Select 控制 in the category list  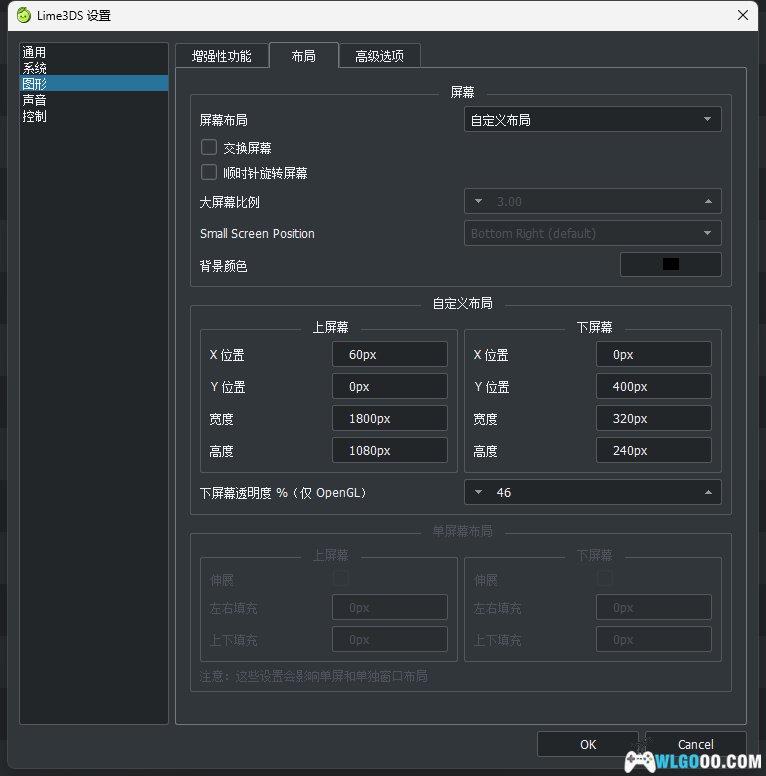pyautogui.click(x=94, y=116)
